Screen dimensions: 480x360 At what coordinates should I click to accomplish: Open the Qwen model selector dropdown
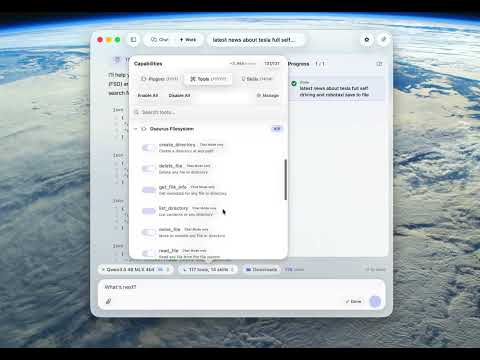click(x=136, y=269)
